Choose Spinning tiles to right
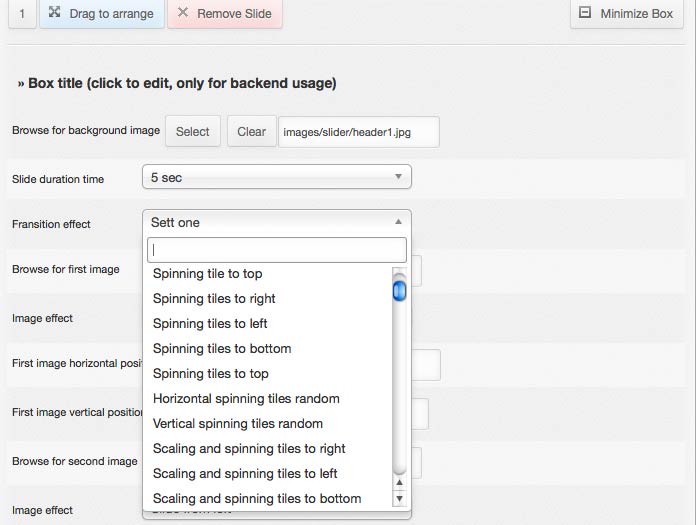This screenshot has width=700, height=525. point(214,299)
